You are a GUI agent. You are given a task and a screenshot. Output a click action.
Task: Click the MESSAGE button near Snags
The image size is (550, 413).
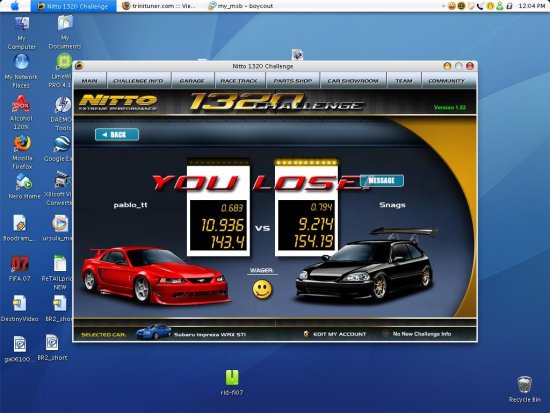point(382,180)
